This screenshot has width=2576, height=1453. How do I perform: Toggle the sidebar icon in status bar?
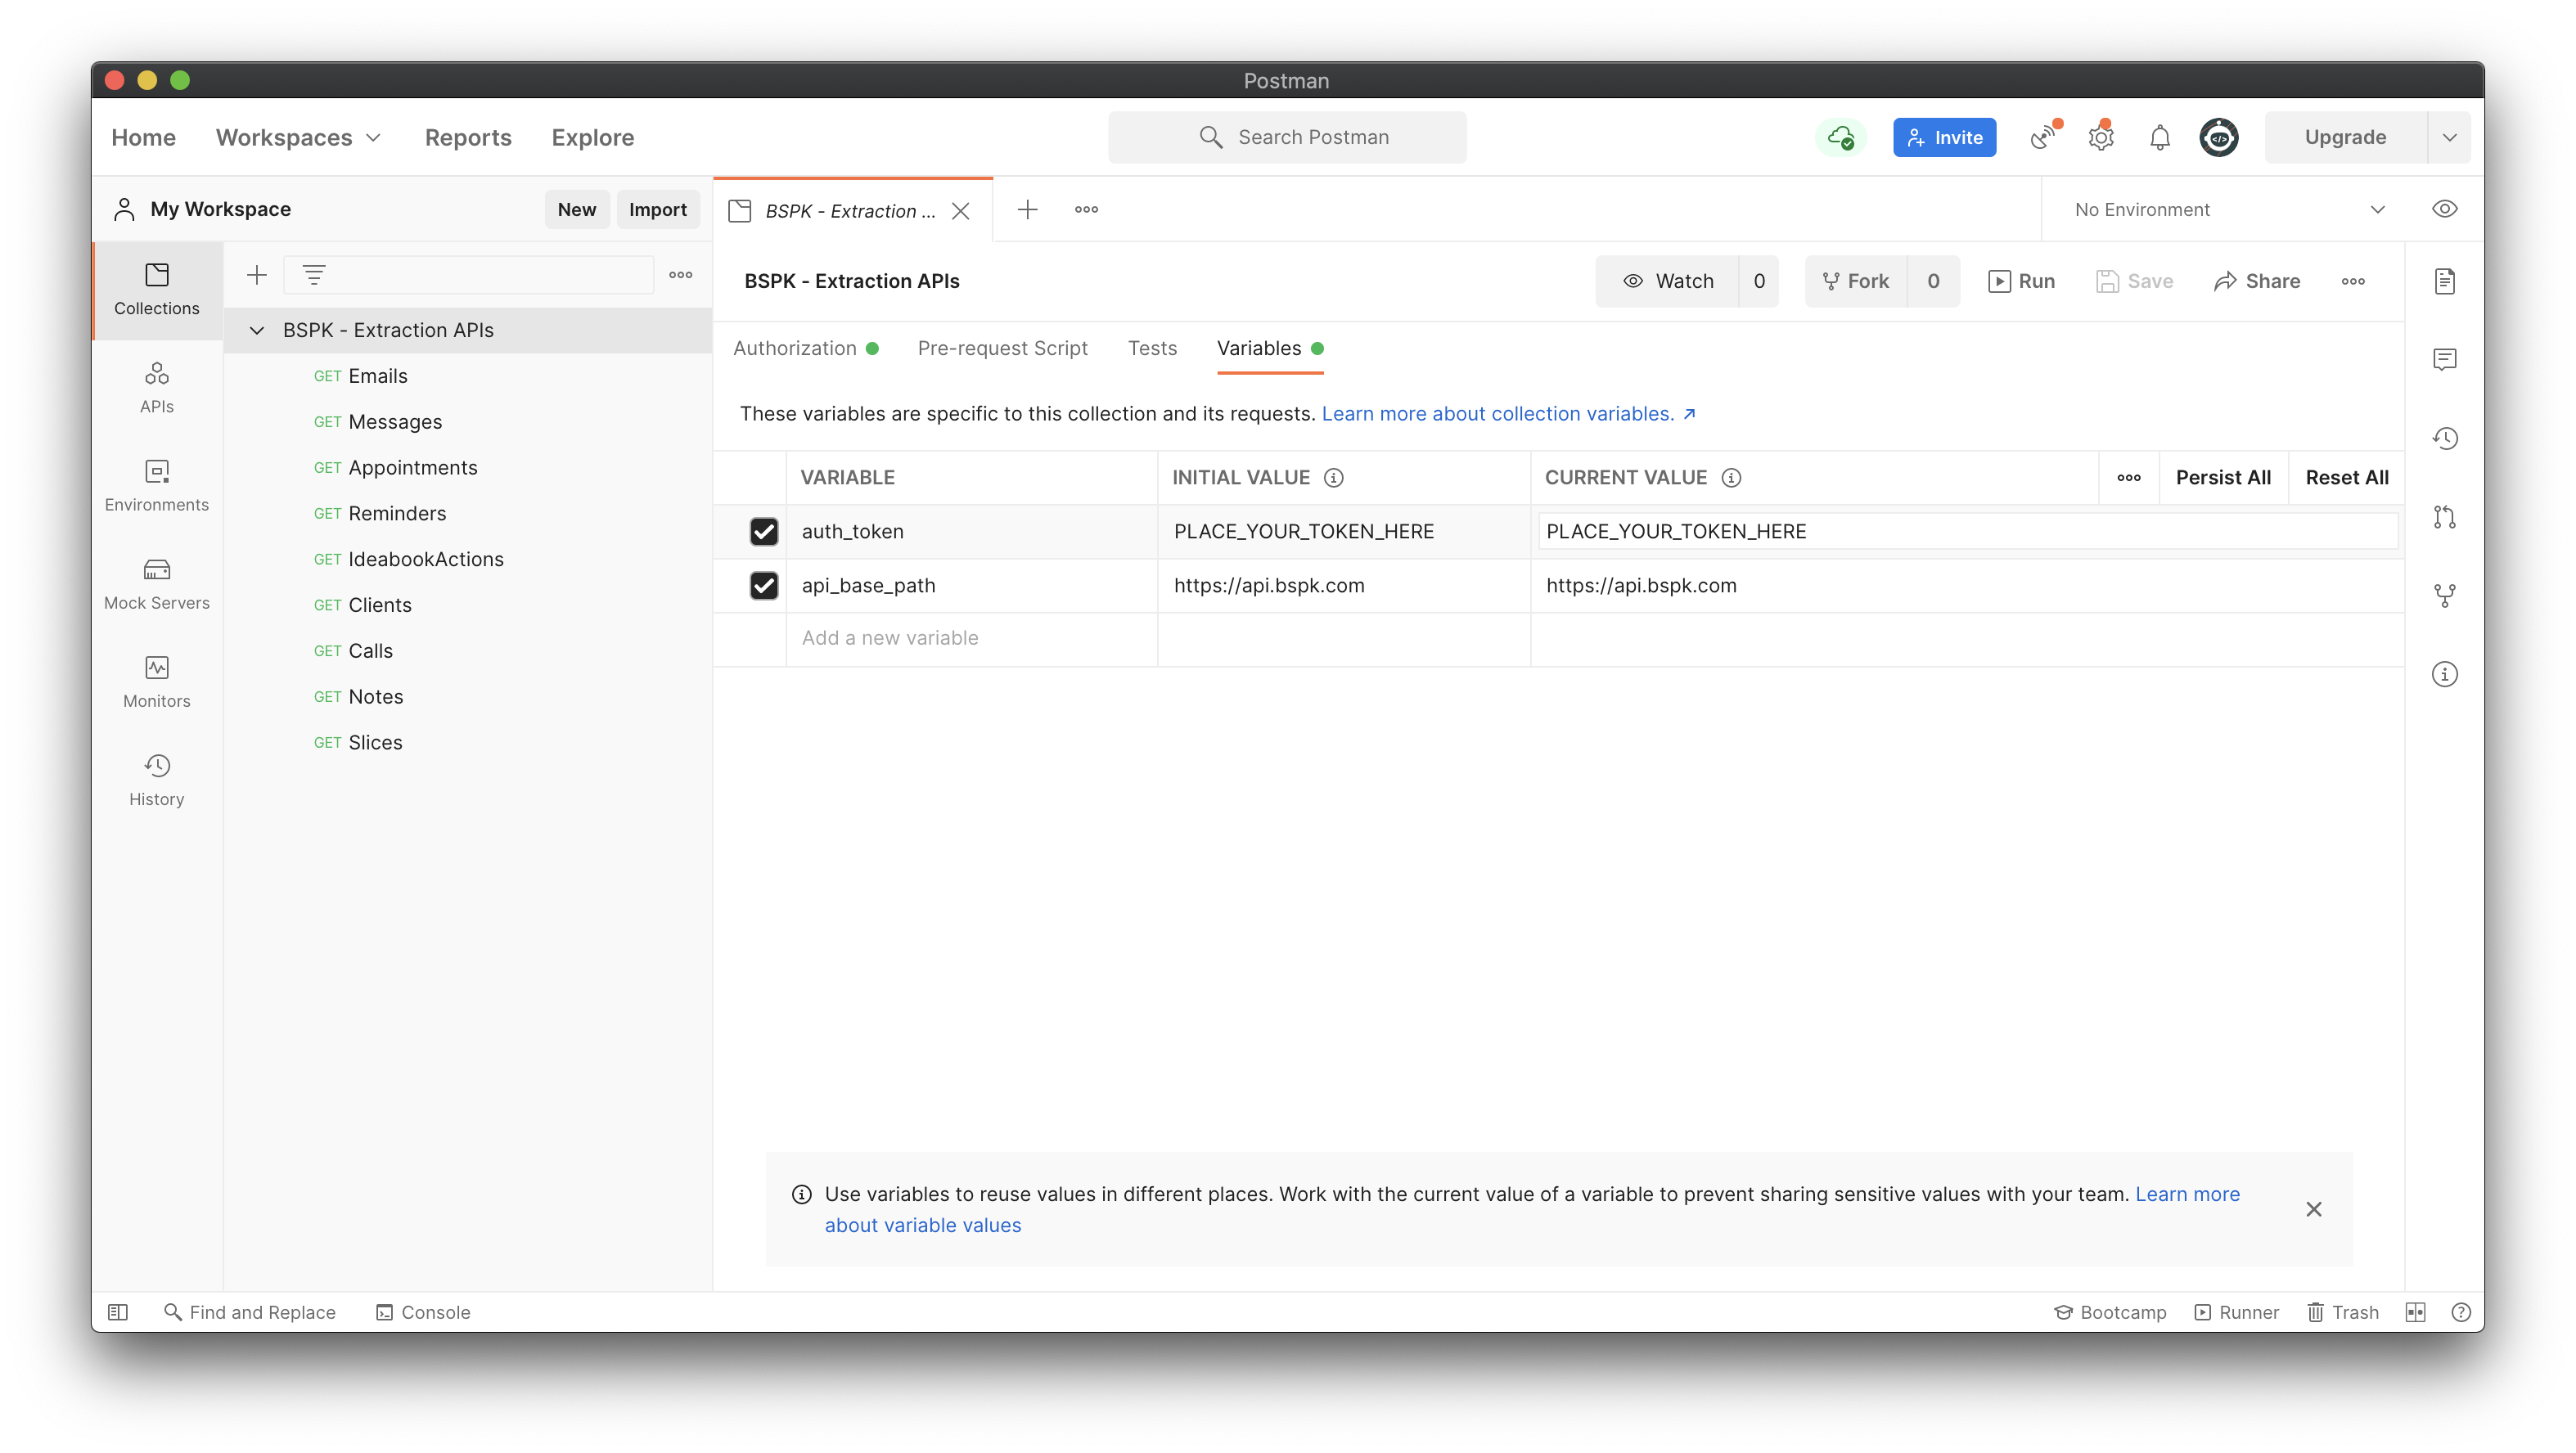pyautogui.click(x=118, y=1312)
